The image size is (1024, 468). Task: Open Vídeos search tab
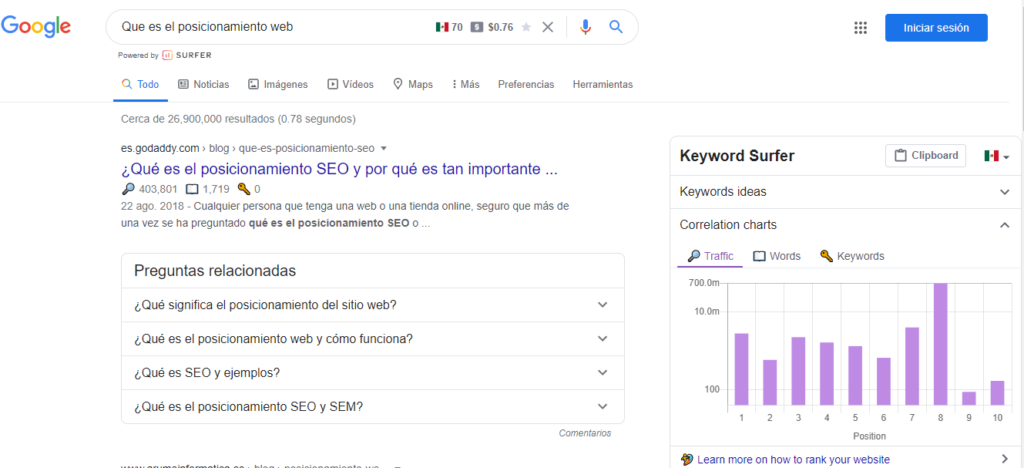click(351, 84)
